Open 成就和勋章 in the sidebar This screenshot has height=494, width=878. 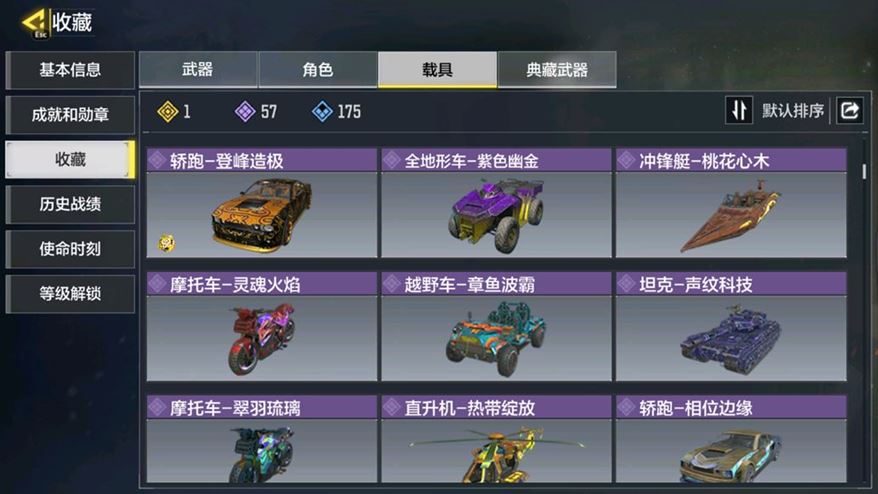(x=70, y=115)
